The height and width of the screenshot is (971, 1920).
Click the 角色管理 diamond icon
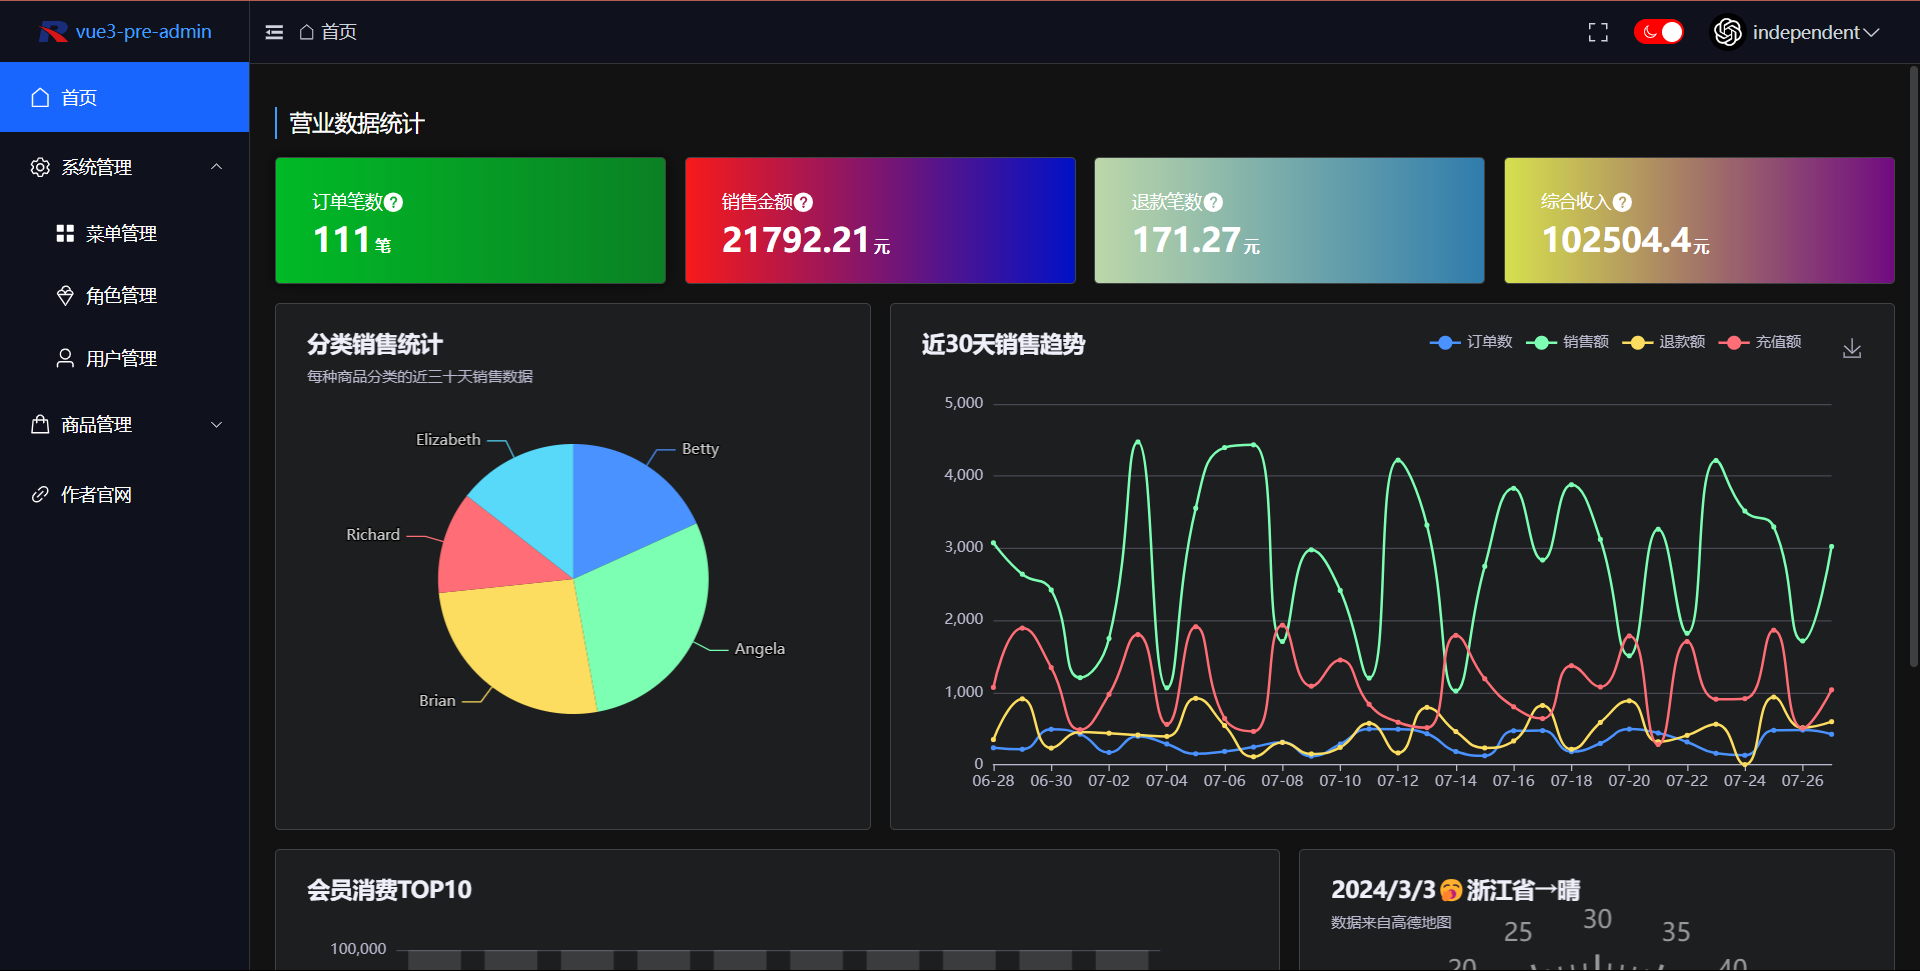pyautogui.click(x=65, y=295)
